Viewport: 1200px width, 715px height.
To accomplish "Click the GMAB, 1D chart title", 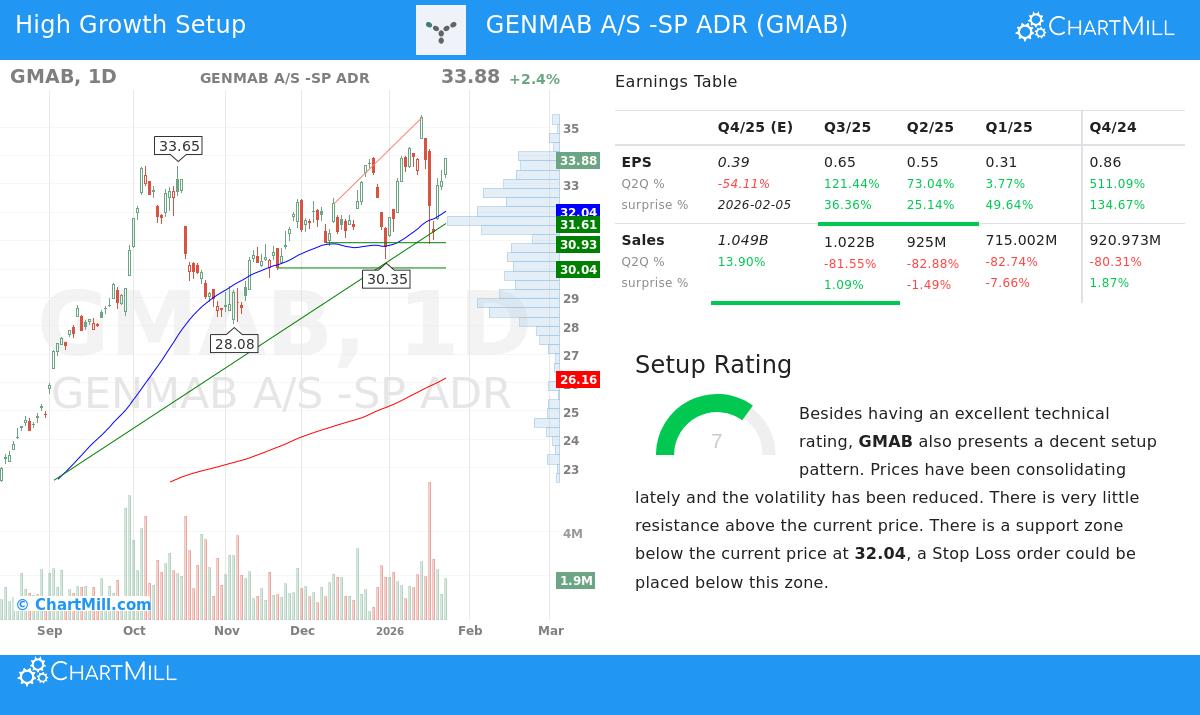I will coord(62,76).
